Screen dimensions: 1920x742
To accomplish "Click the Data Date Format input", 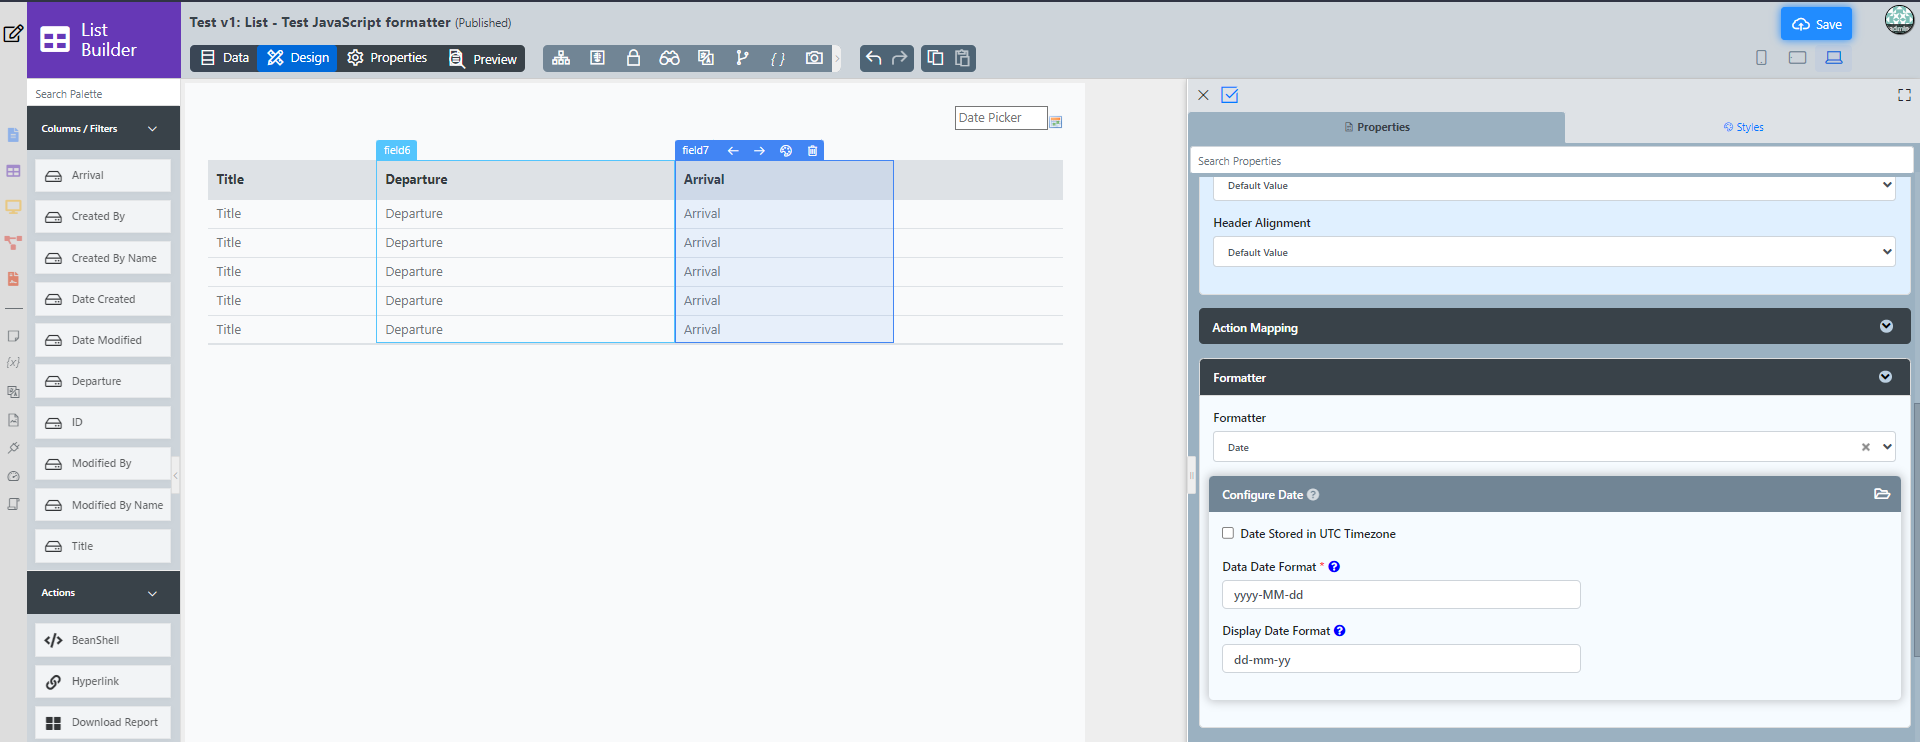I will [1401, 595].
